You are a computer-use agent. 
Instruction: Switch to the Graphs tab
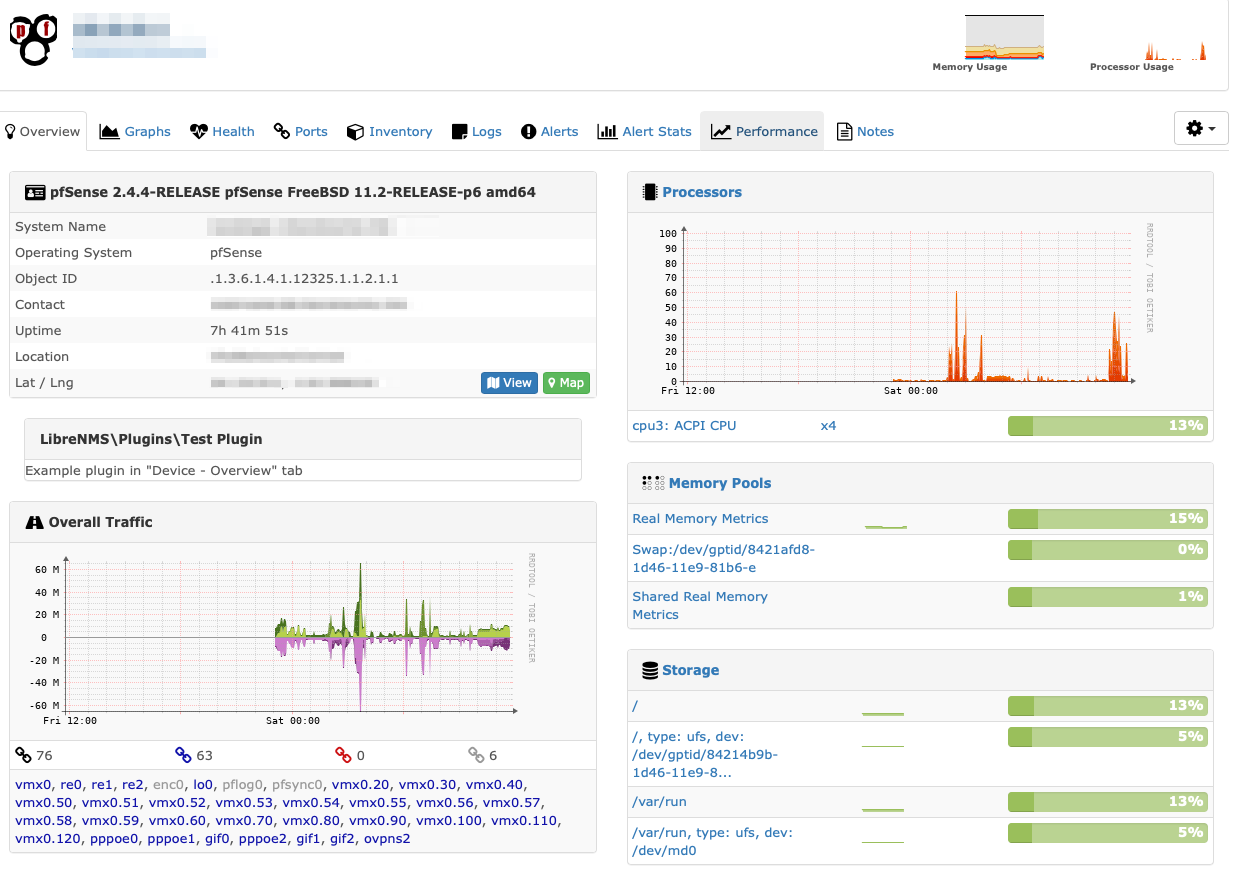(x=110, y=132)
